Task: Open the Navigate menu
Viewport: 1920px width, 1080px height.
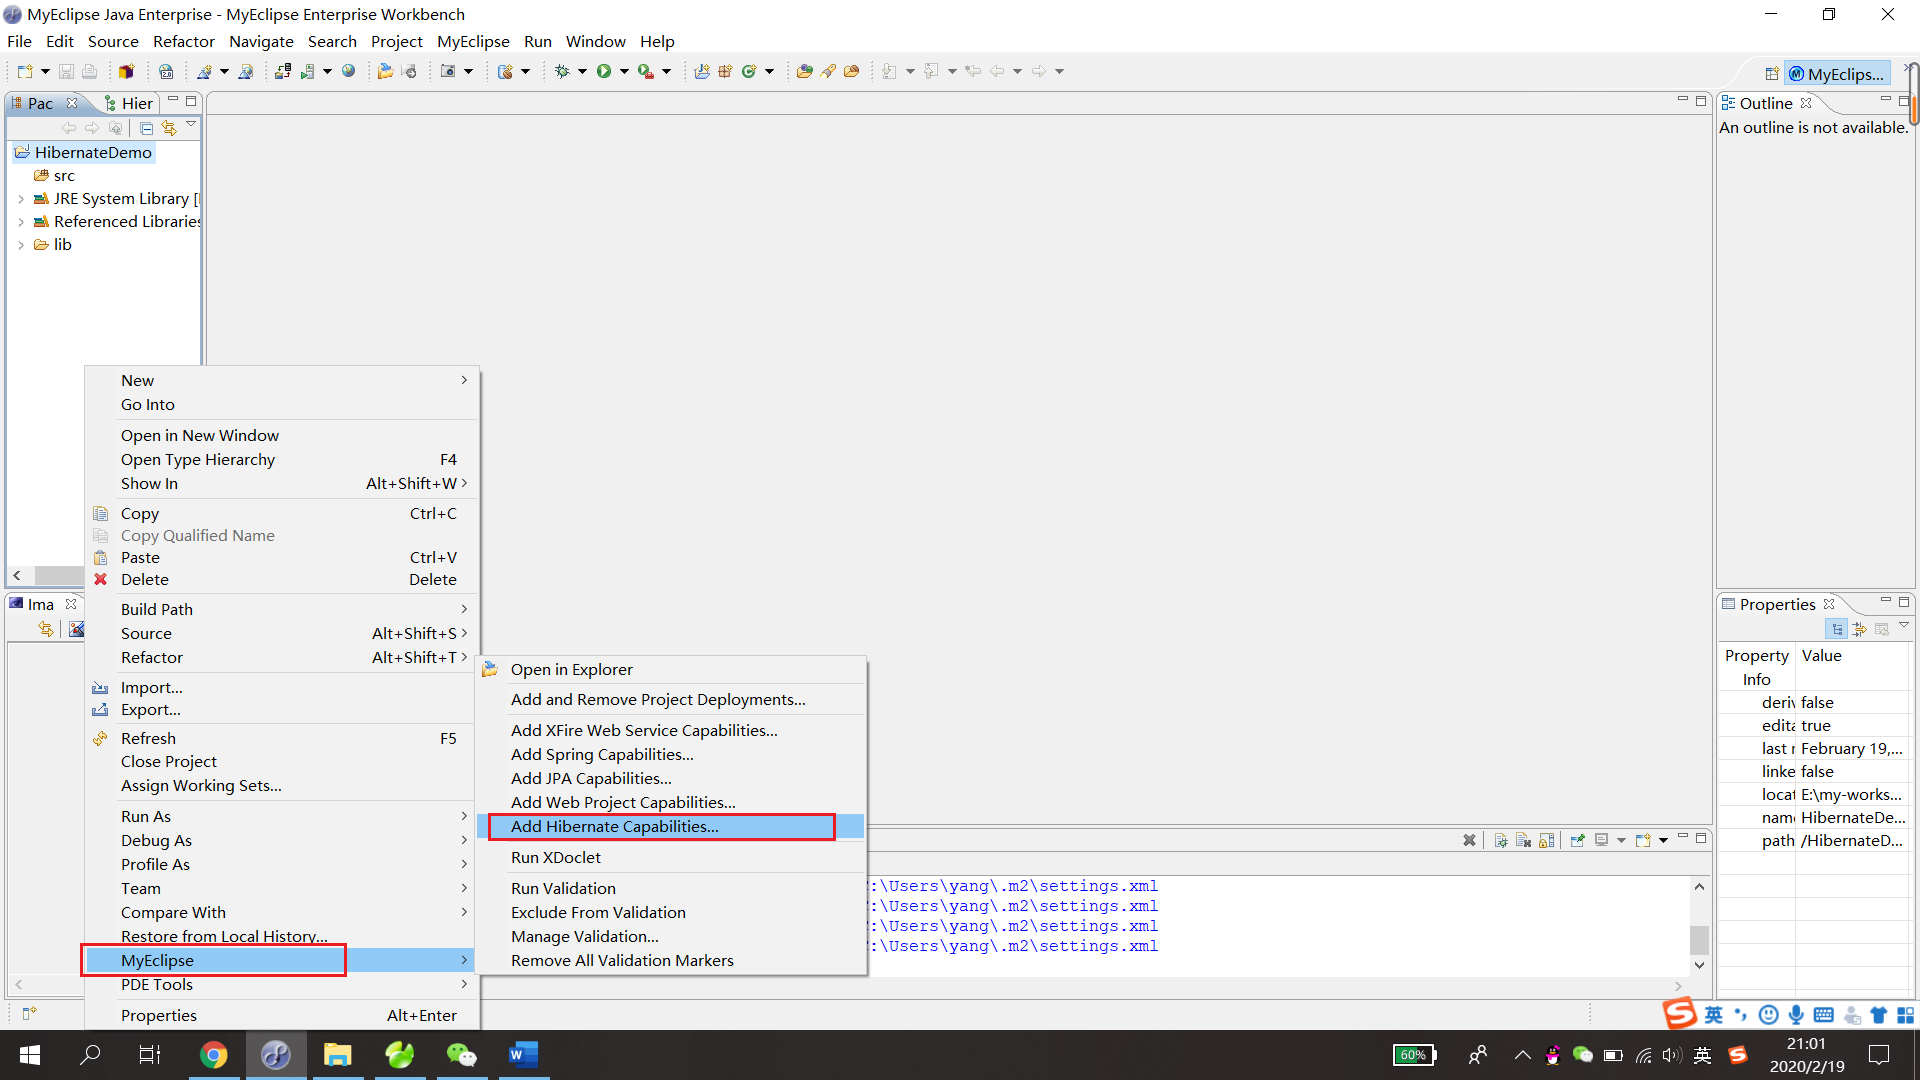Action: pos(261,41)
